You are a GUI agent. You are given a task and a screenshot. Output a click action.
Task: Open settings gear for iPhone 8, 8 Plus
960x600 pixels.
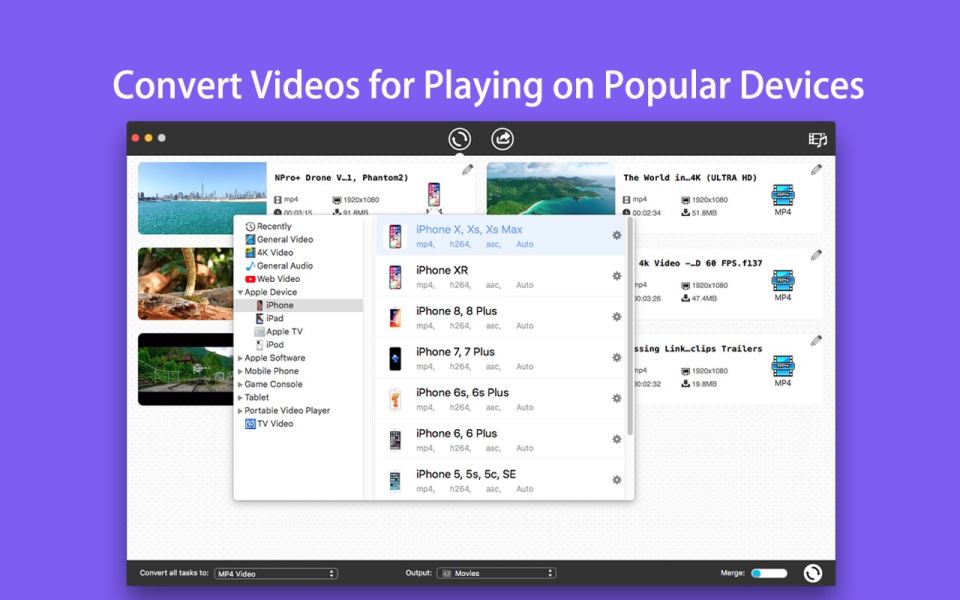(617, 317)
